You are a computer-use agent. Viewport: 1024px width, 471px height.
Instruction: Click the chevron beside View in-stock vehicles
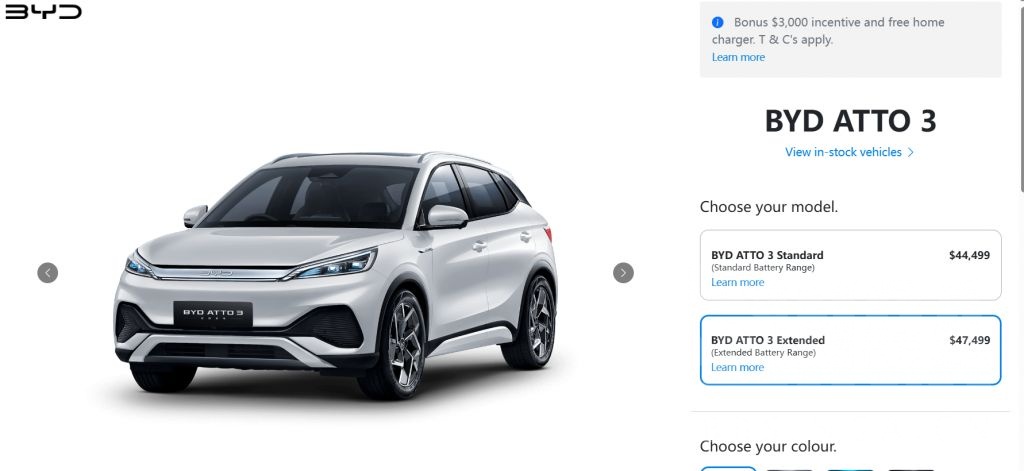click(911, 152)
